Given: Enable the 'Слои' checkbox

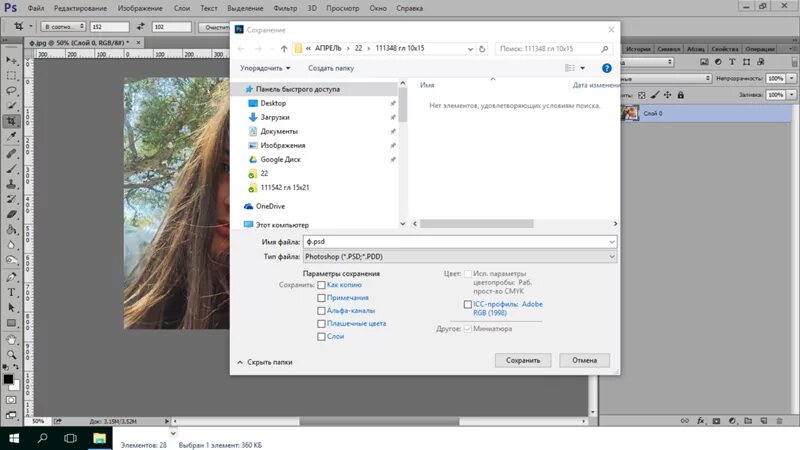Looking at the screenshot, I should 321,336.
